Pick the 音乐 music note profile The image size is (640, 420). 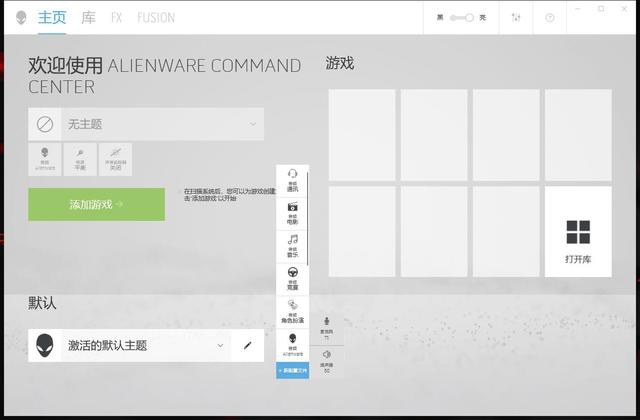pos(292,247)
